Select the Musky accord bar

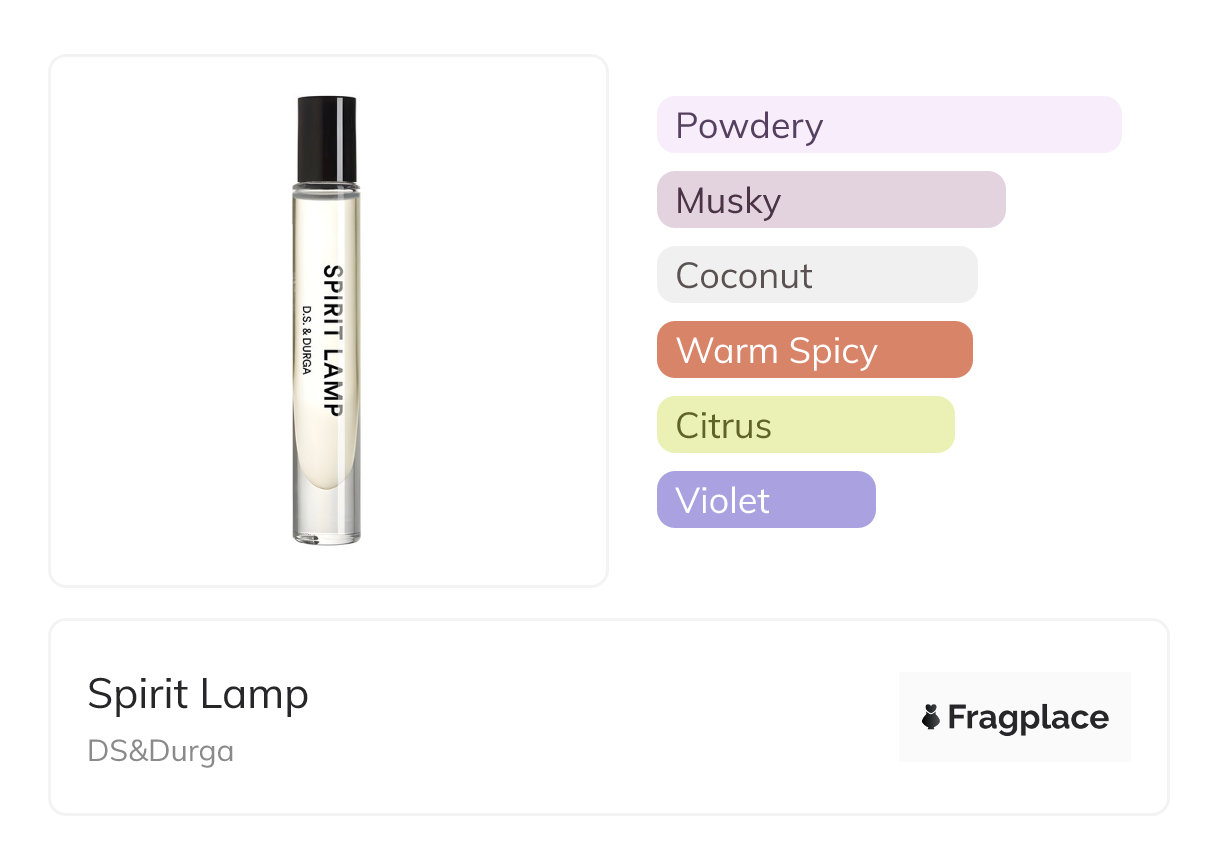[x=831, y=200]
